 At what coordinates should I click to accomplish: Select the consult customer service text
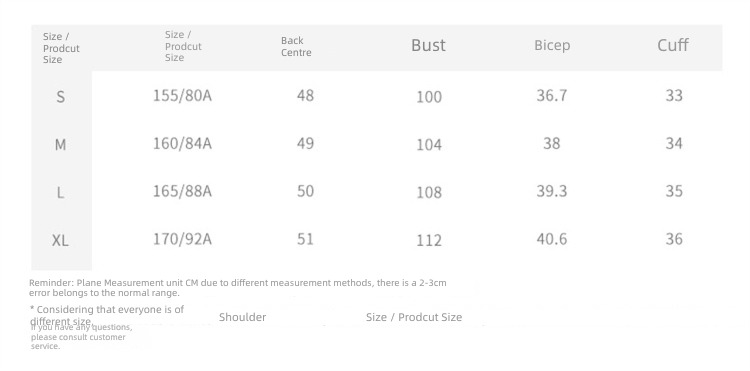[81, 337]
